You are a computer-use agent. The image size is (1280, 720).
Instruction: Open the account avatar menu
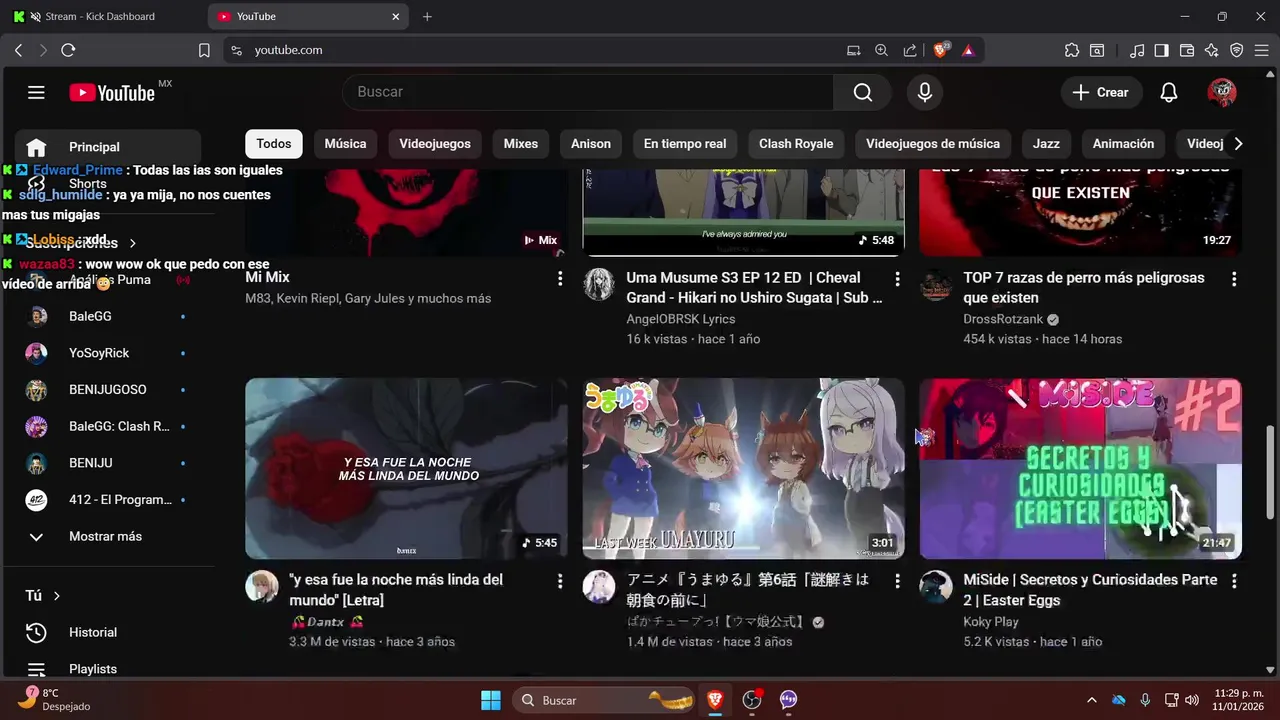pyautogui.click(x=1222, y=92)
